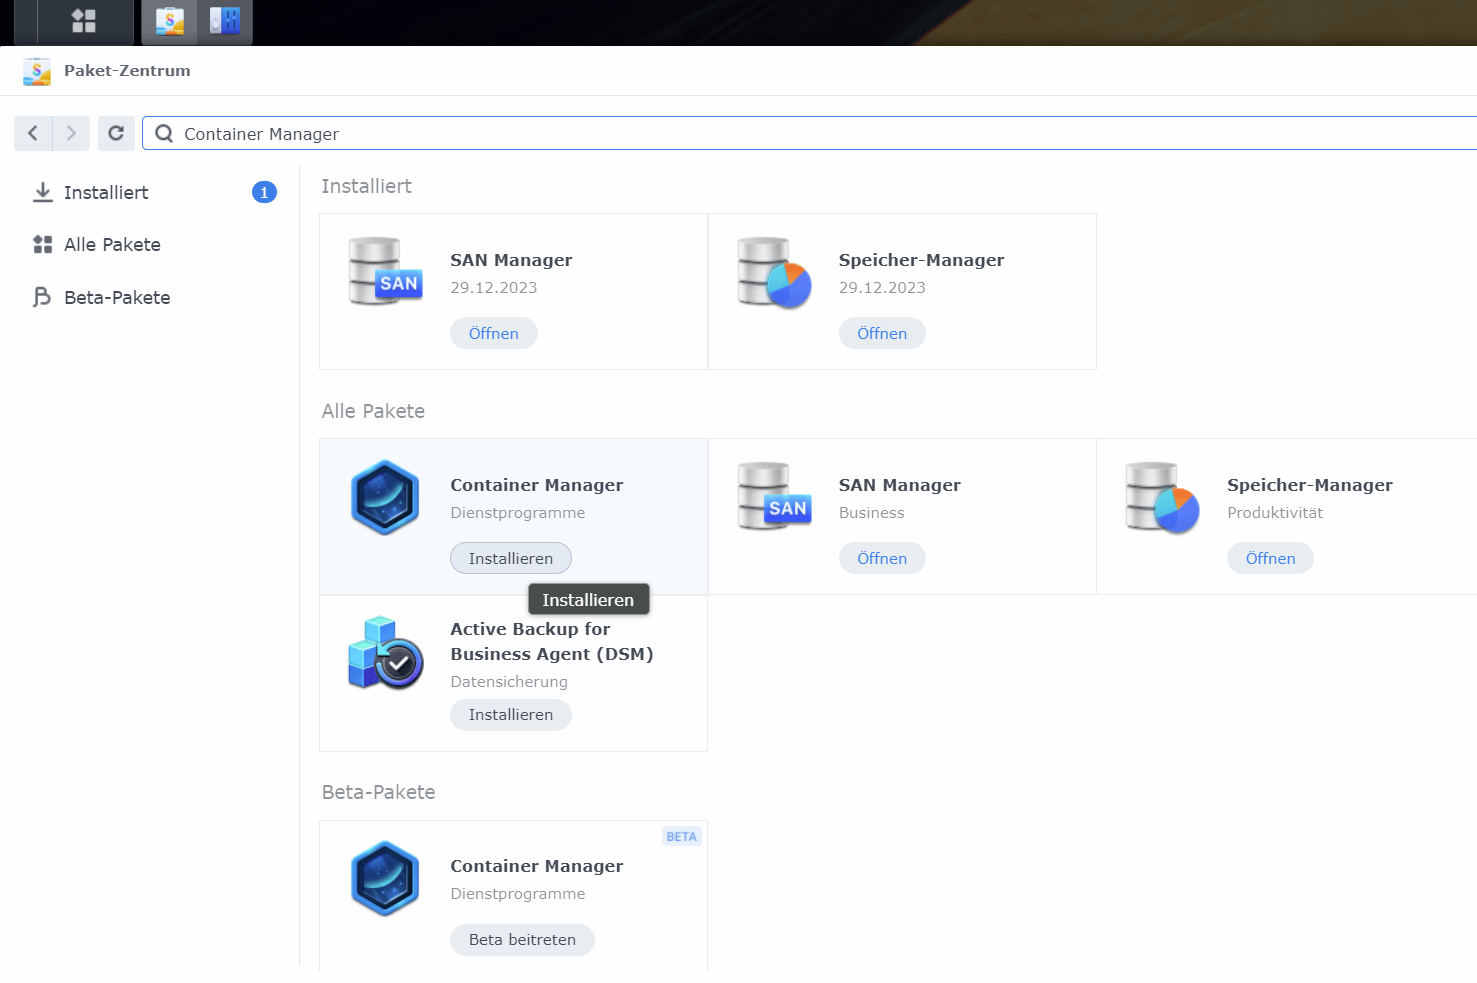Click the Speicher-Manager pie-chart icon
Screen dimensions: 1477x983
[x=772, y=271]
